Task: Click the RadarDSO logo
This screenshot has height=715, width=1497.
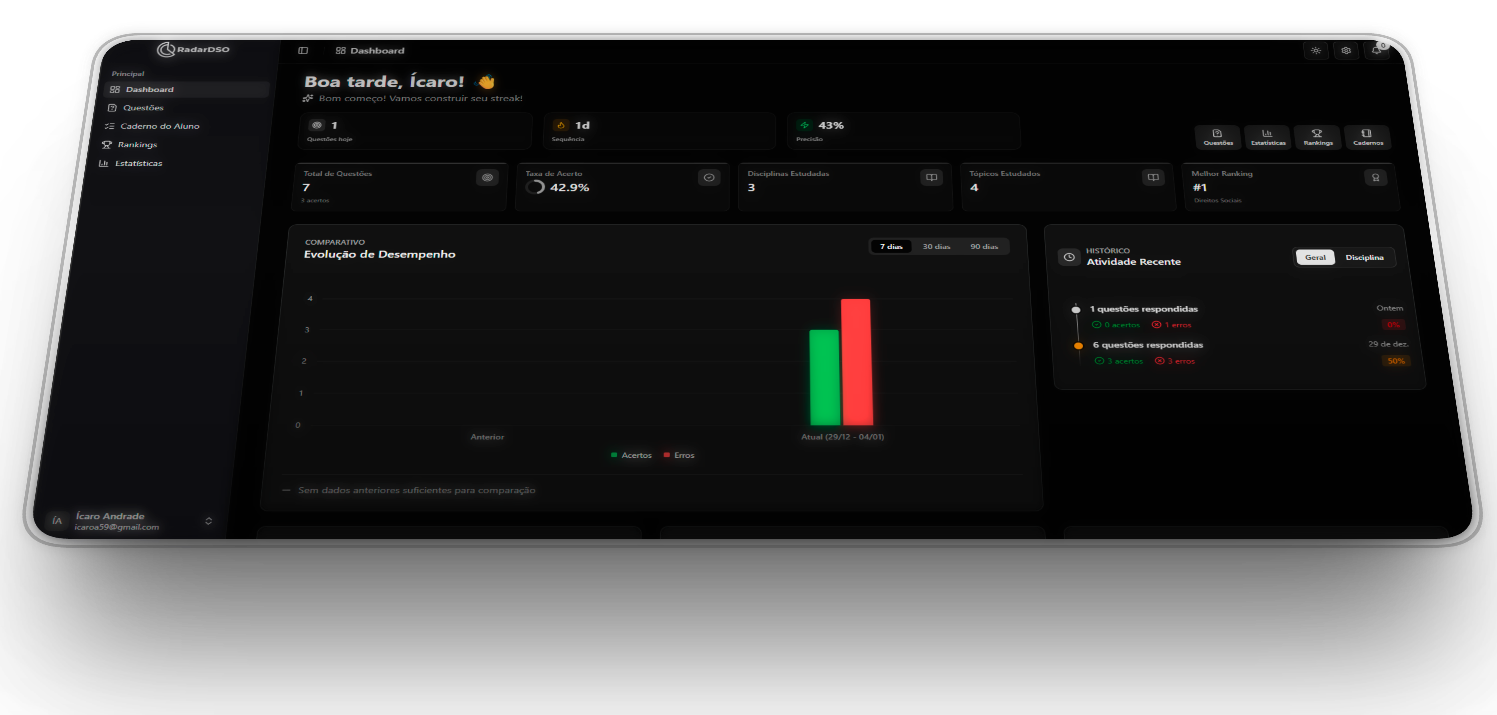Action: point(193,50)
